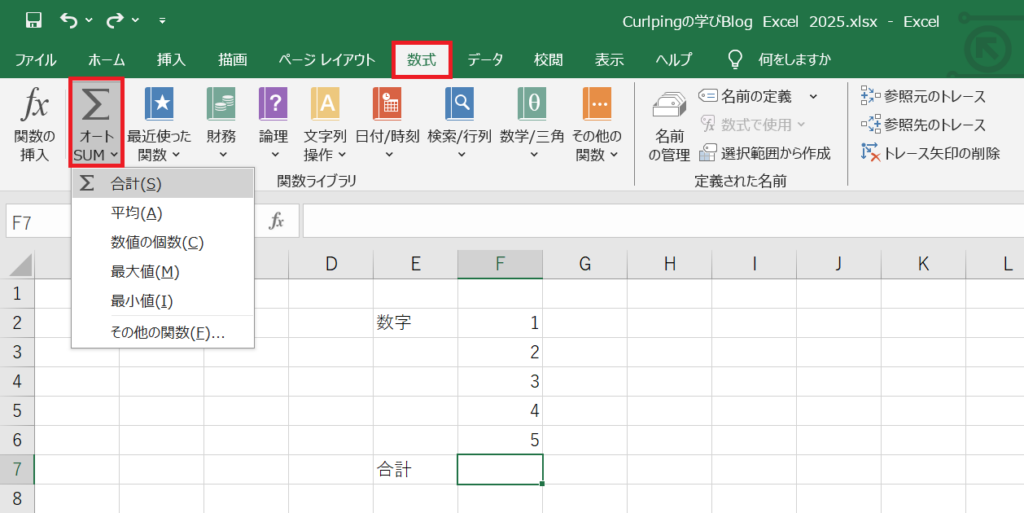Click 参照先のトレース

[x=923, y=125]
